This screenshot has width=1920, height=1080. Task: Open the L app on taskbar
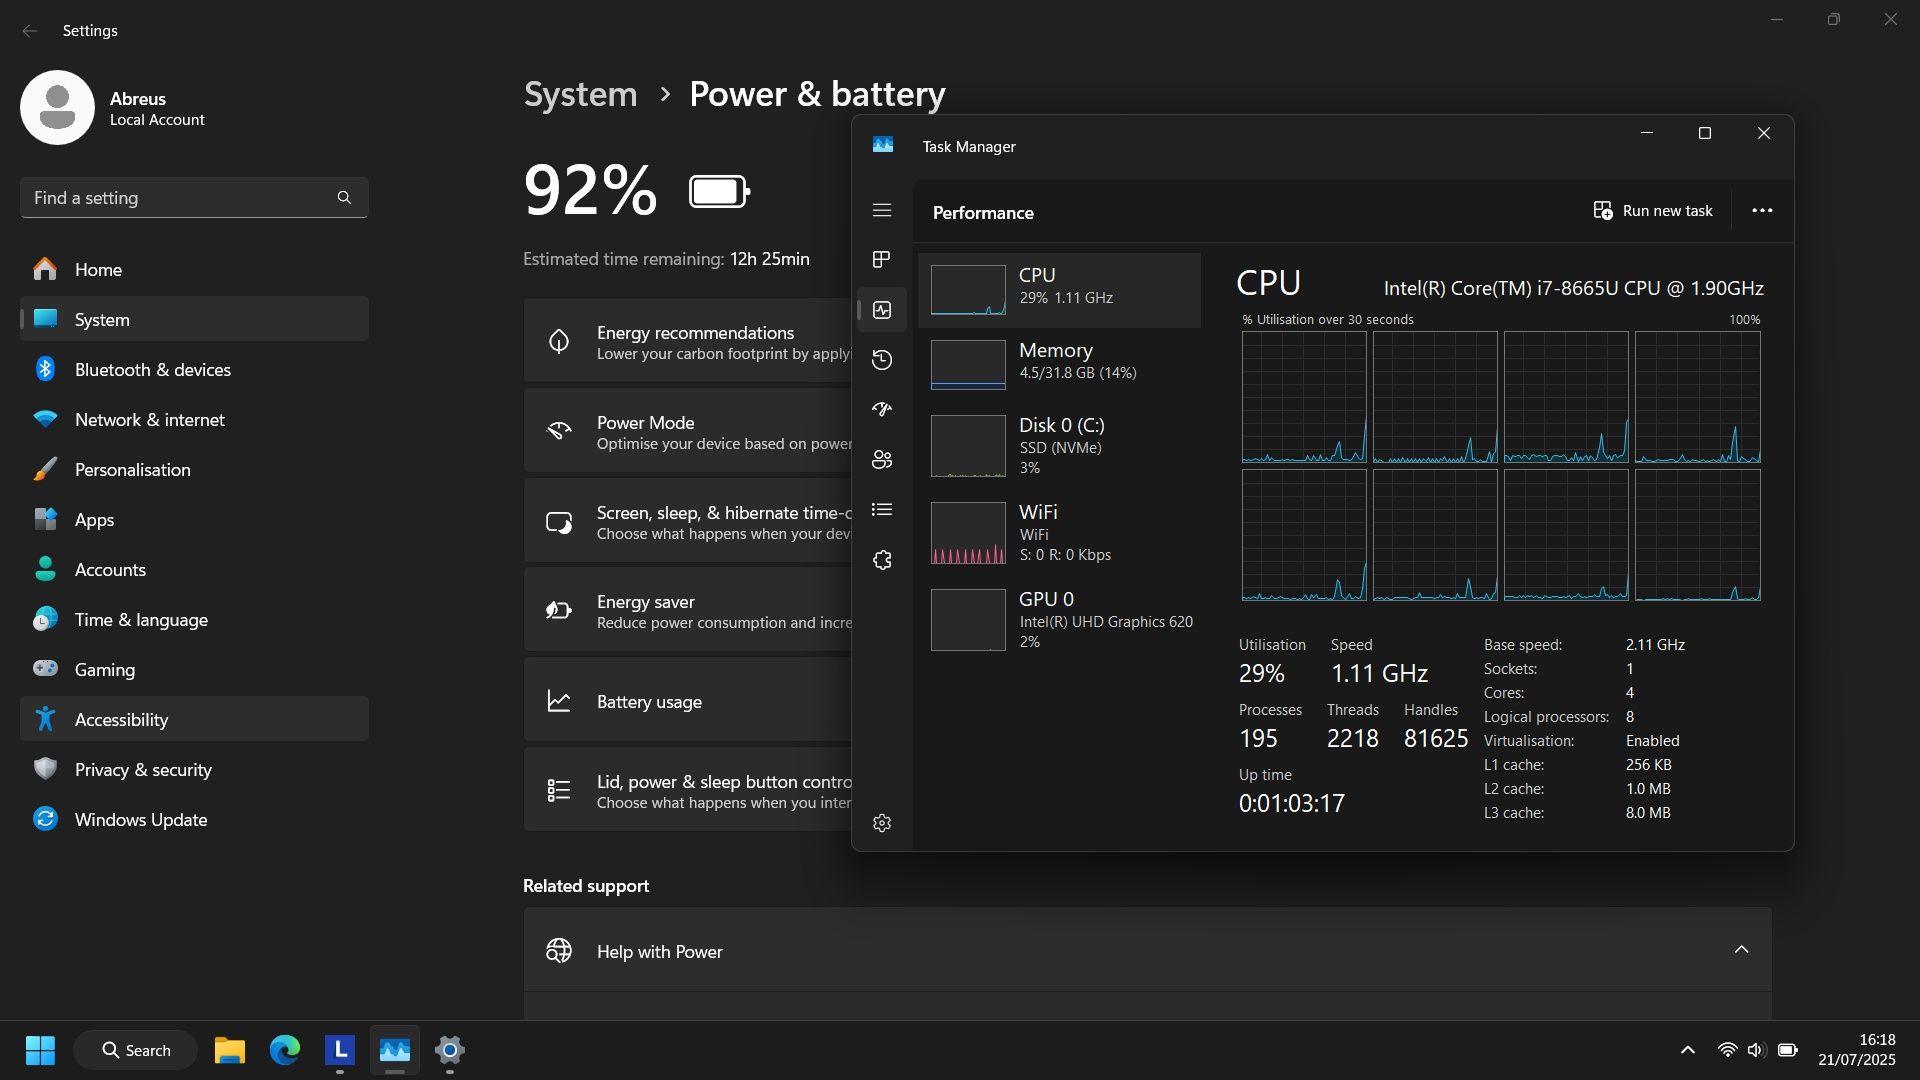(340, 1050)
